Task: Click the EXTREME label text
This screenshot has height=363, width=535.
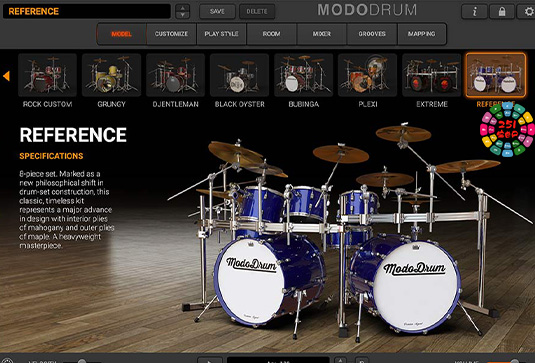Action: [x=432, y=104]
